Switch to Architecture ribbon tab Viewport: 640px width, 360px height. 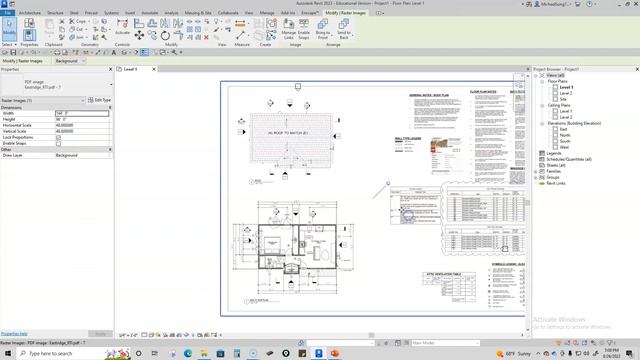point(30,13)
